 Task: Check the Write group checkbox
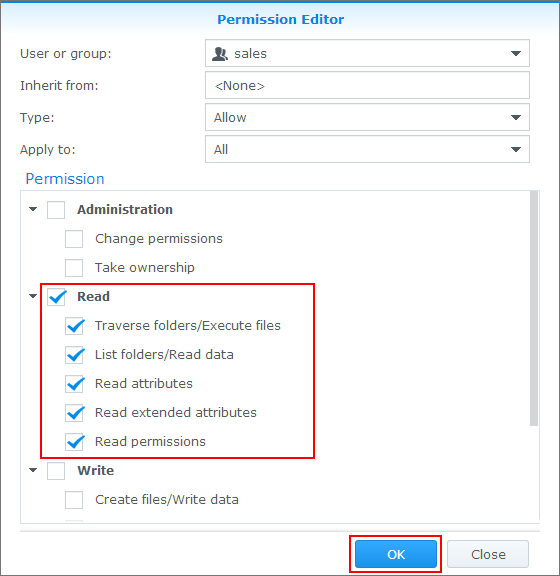[56, 471]
